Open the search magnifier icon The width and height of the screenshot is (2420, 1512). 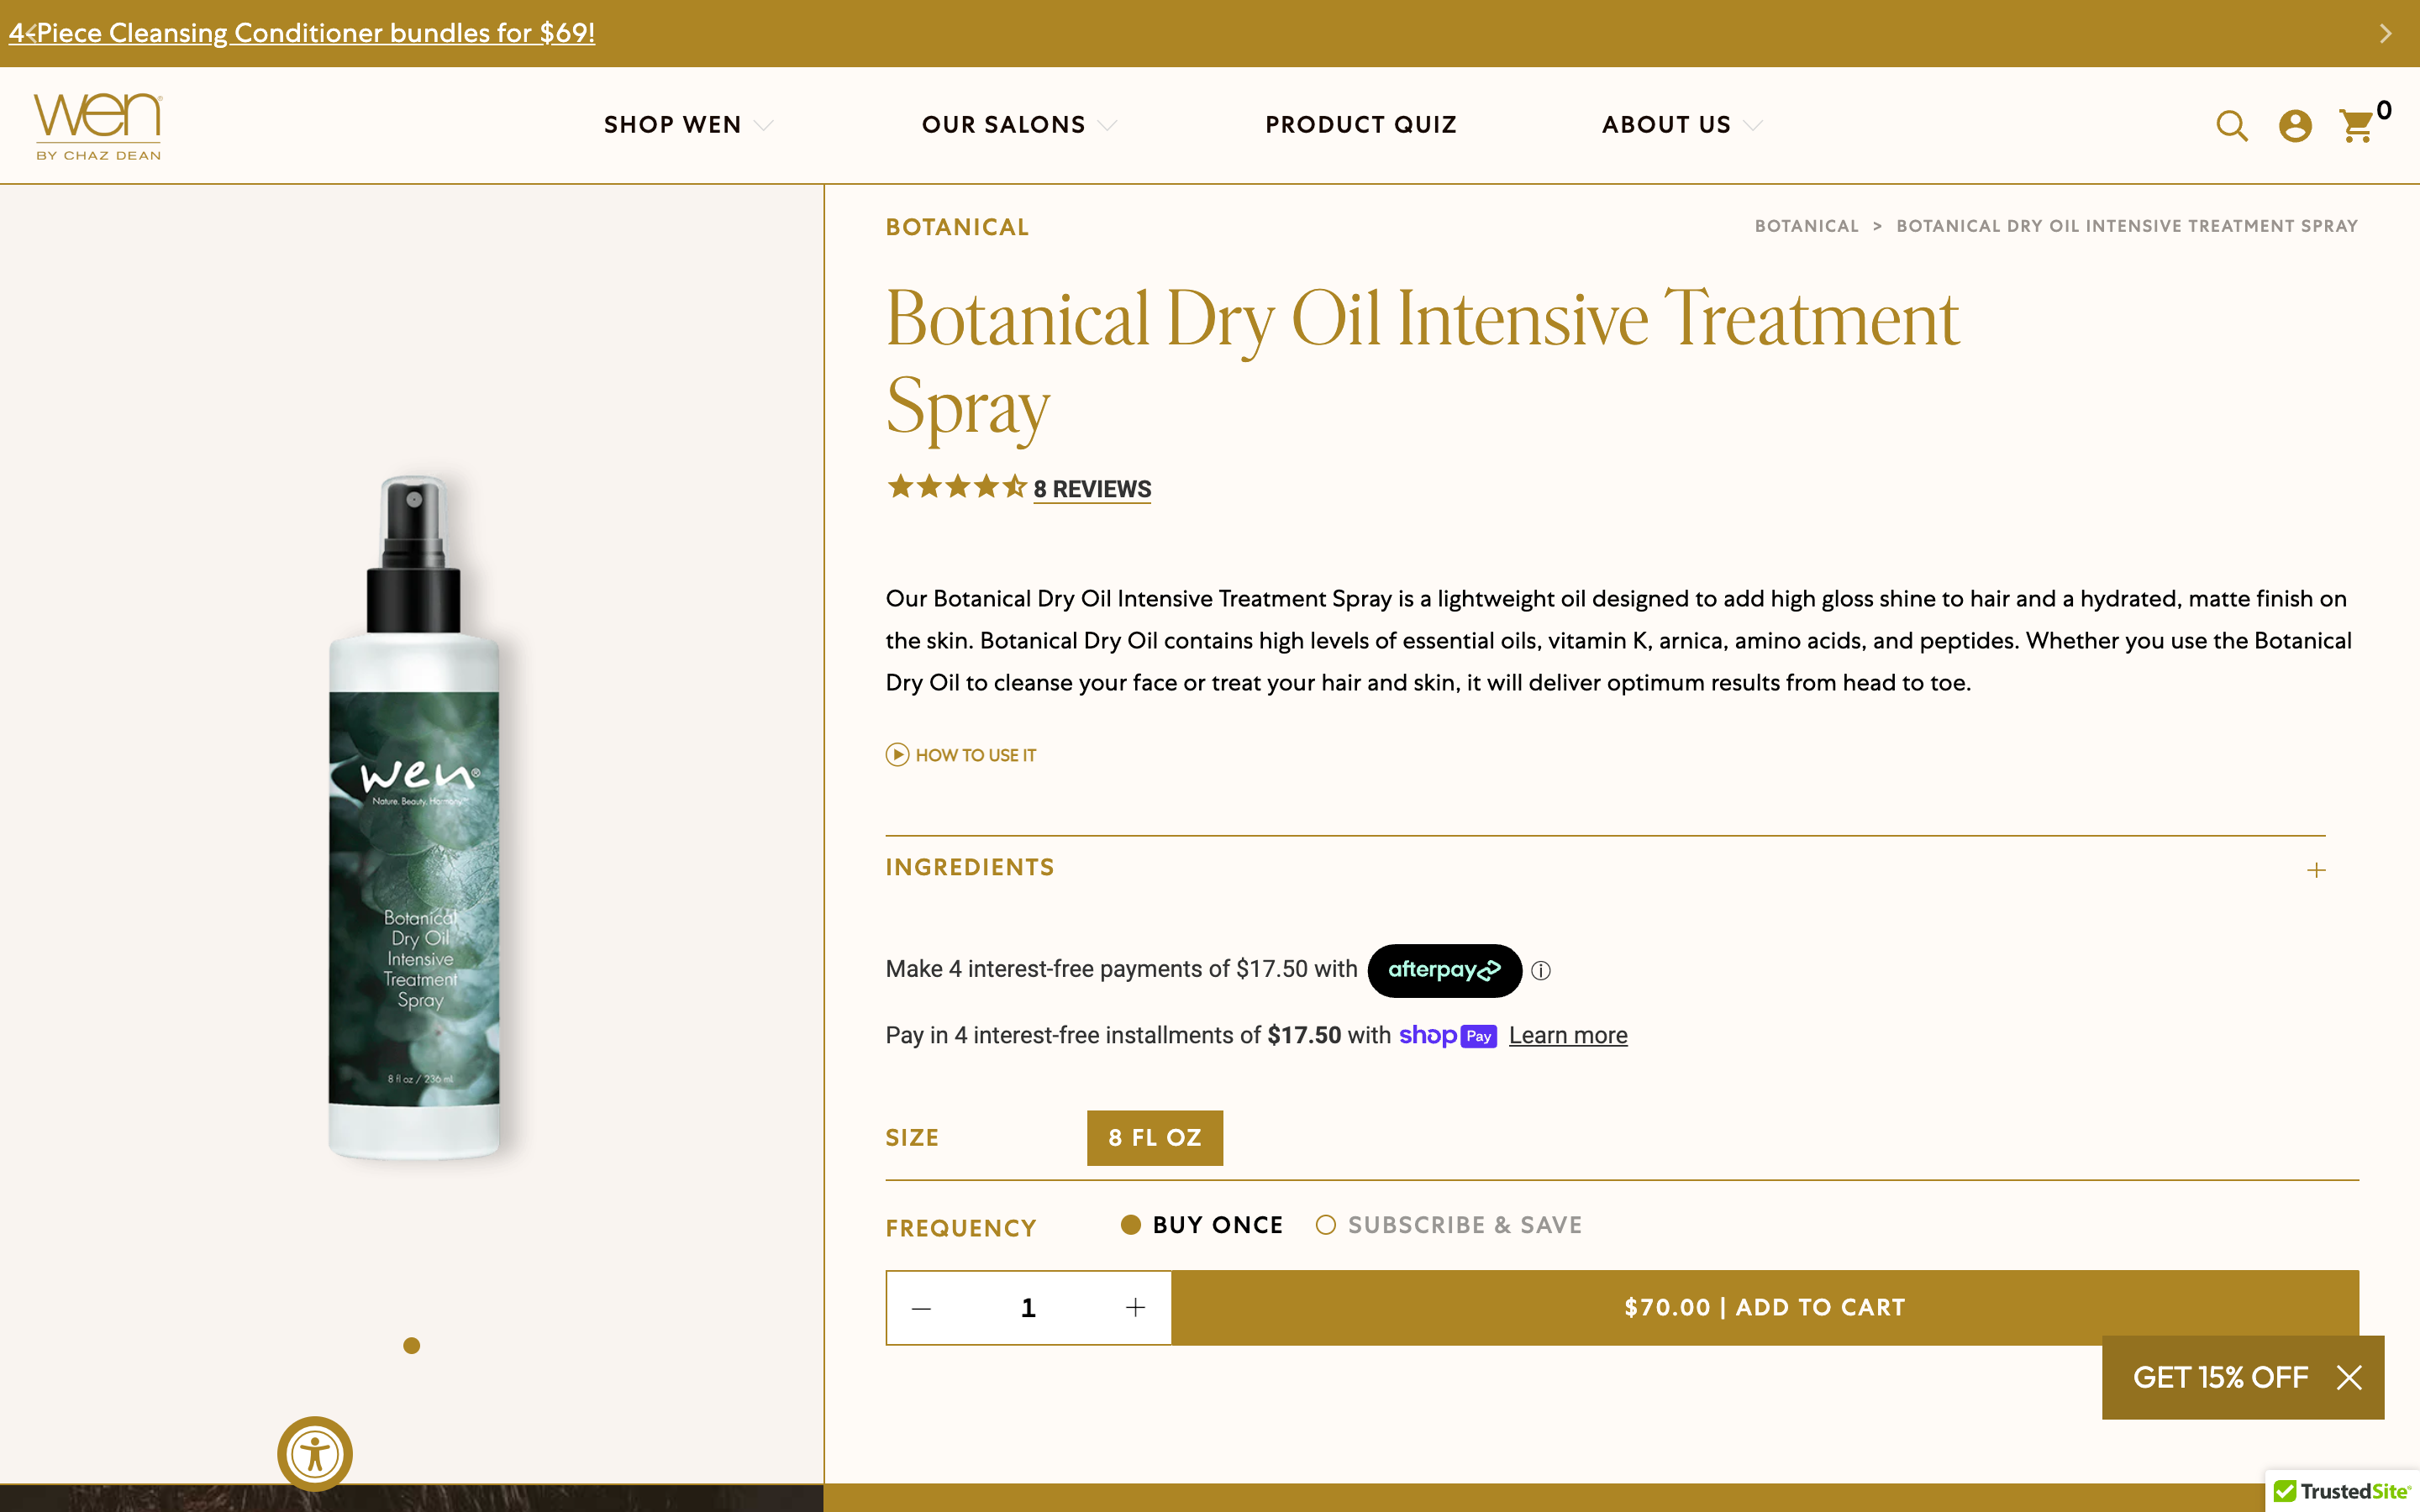tap(2231, 126)
